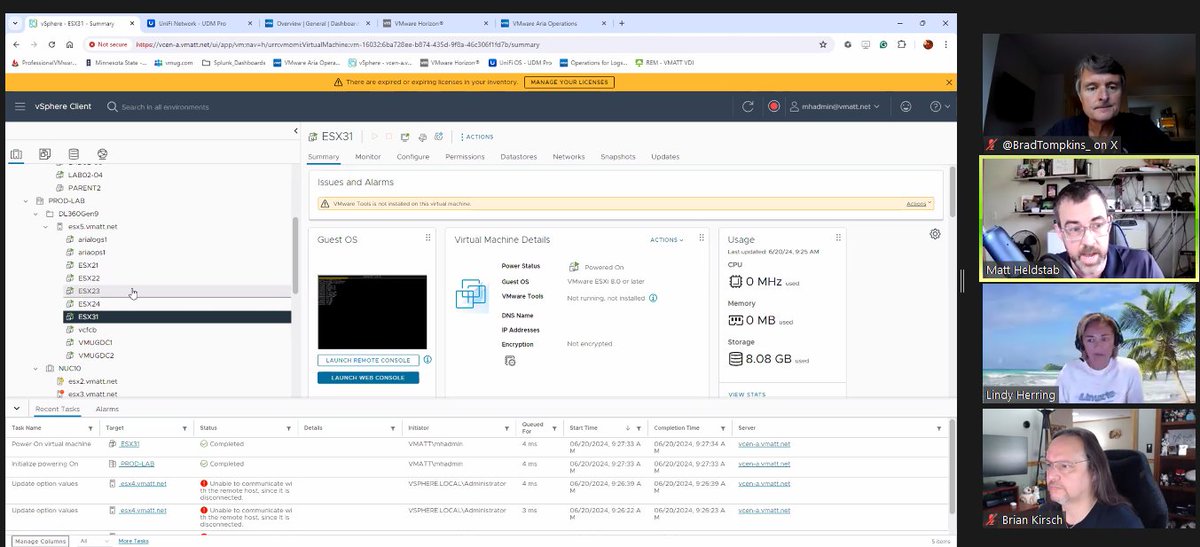Click filter icon on Target column
1200x547 pixels.
pyautogui.click(x=187, y=427)
